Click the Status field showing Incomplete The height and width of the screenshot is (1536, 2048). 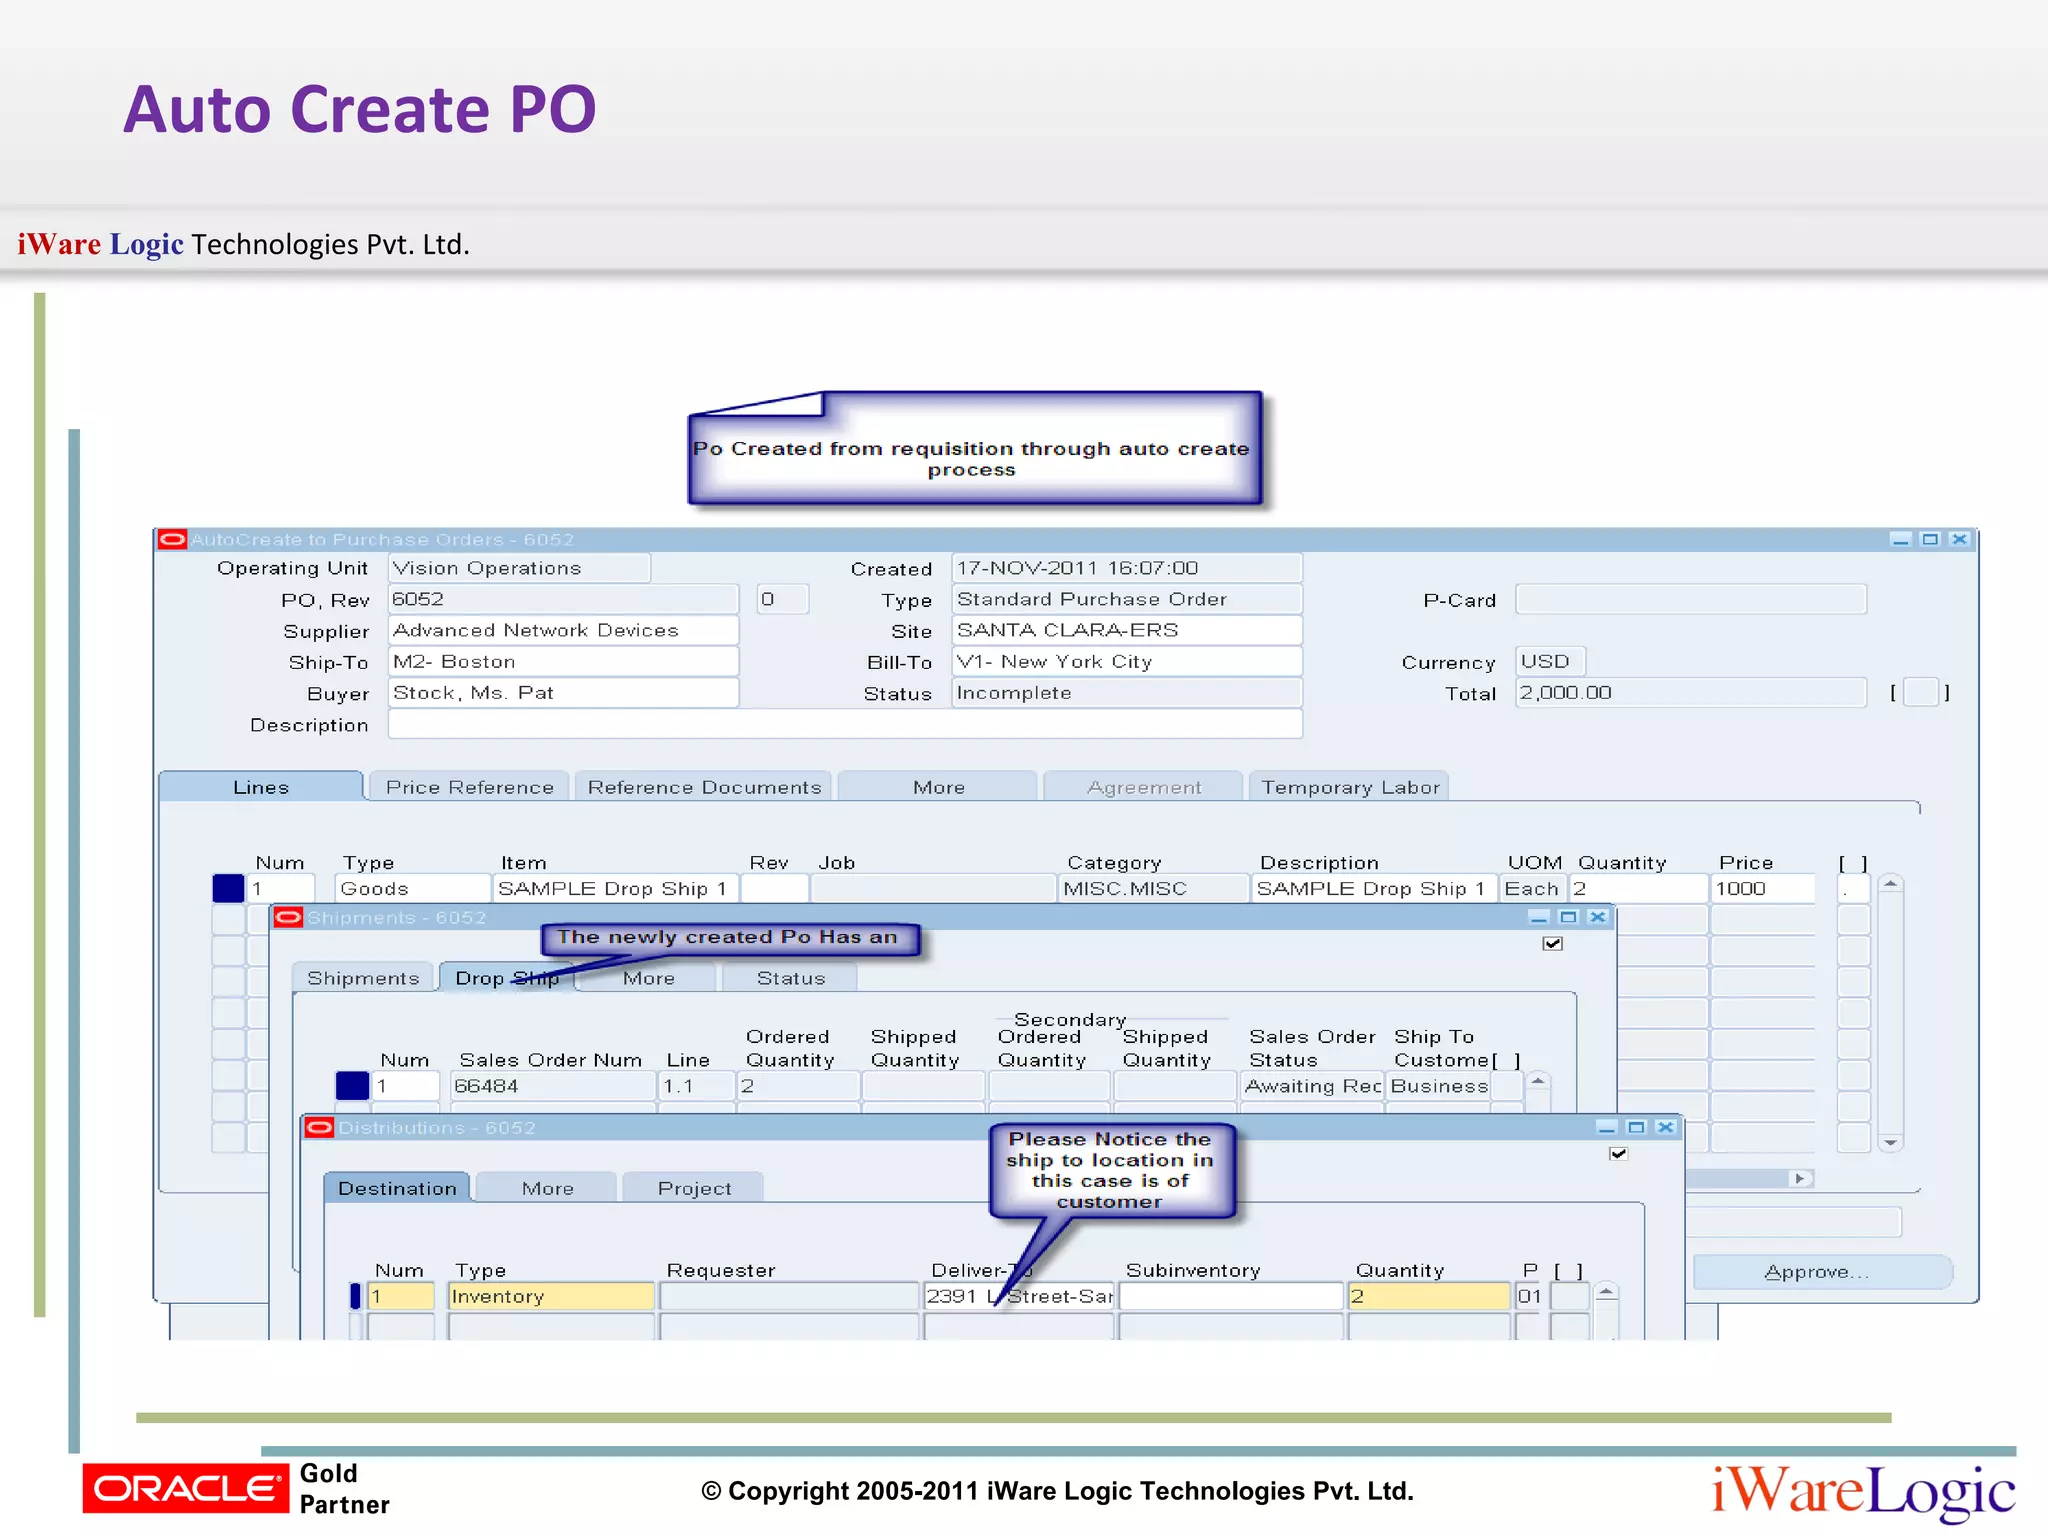[1127, 693]
